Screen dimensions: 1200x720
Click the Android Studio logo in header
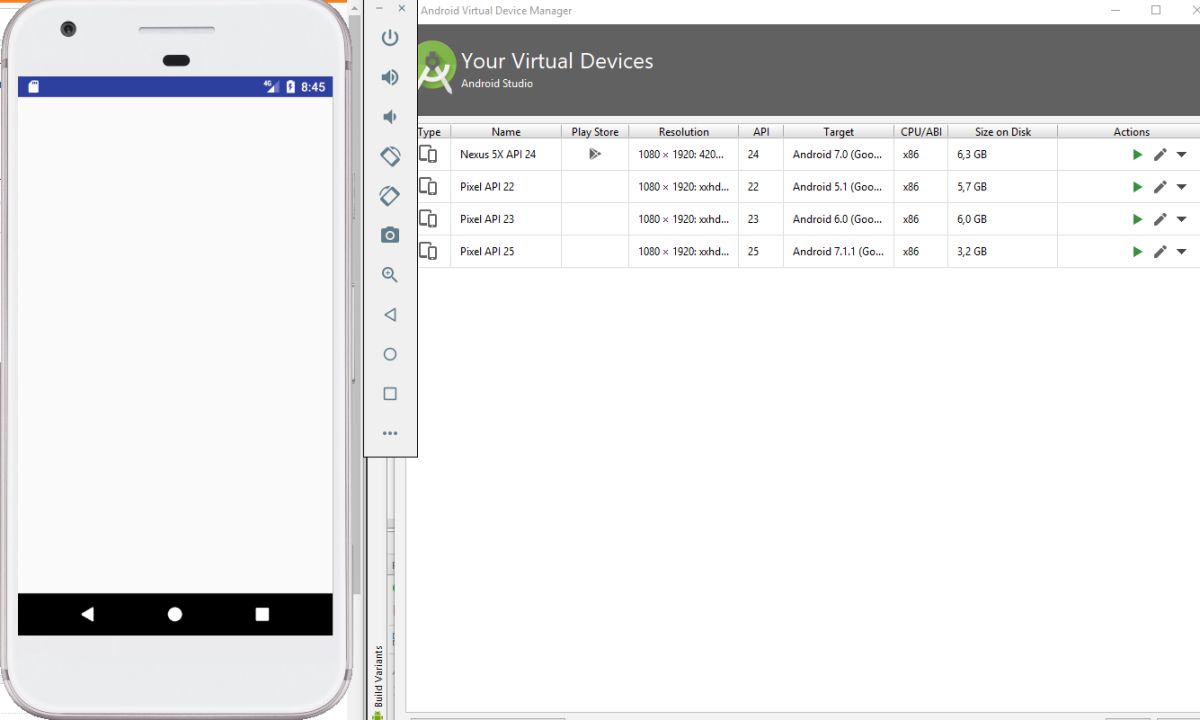[x=436, y=68]
